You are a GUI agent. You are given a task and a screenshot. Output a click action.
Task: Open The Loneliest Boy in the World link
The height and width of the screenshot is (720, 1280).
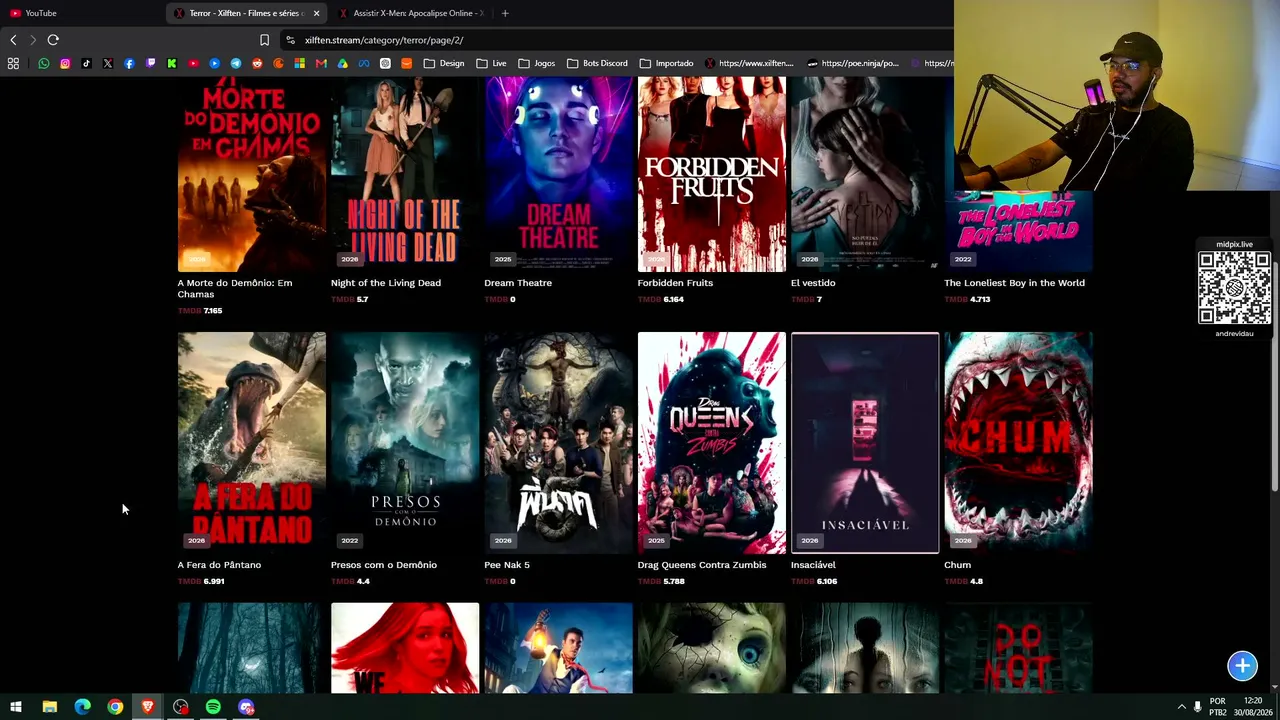pos(1014,283)
